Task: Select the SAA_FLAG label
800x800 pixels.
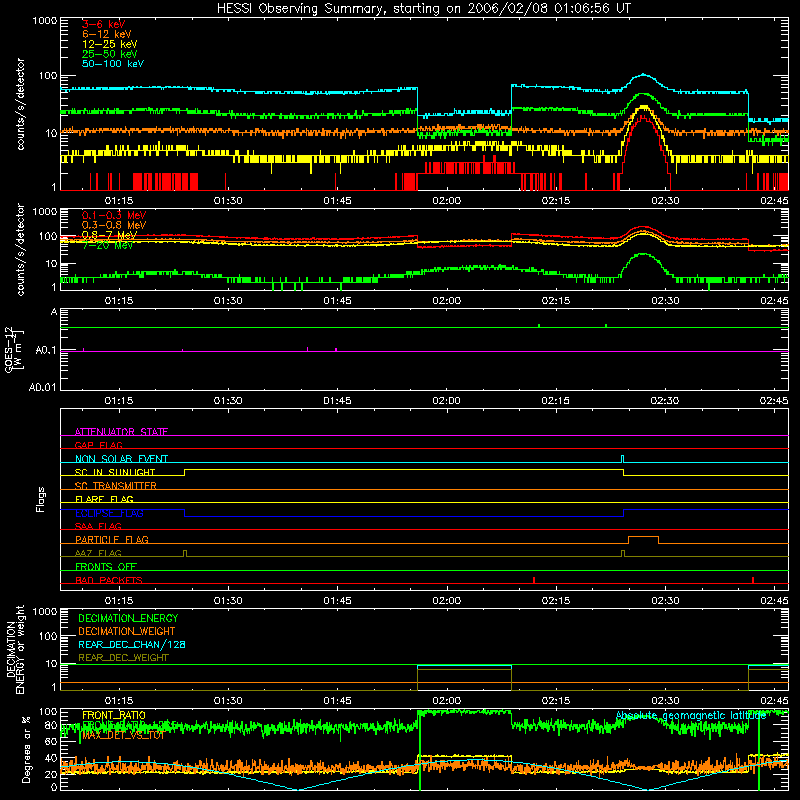Action: [98, 526]
